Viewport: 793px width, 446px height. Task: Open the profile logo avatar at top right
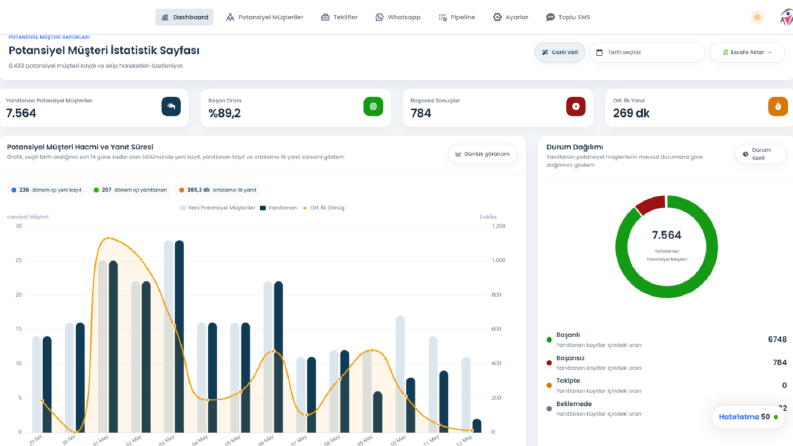coord(786,18)
